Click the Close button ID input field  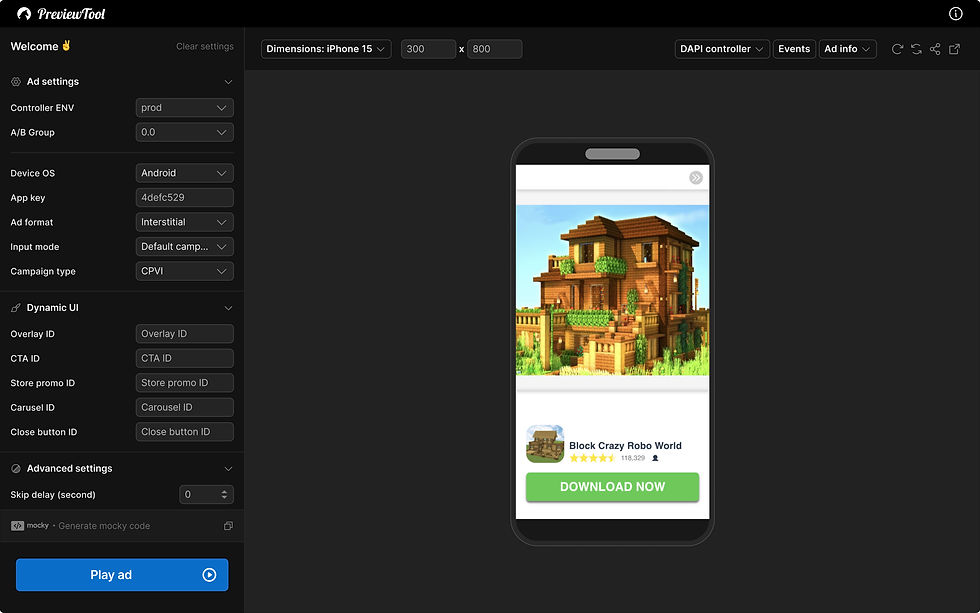(184, 432)
